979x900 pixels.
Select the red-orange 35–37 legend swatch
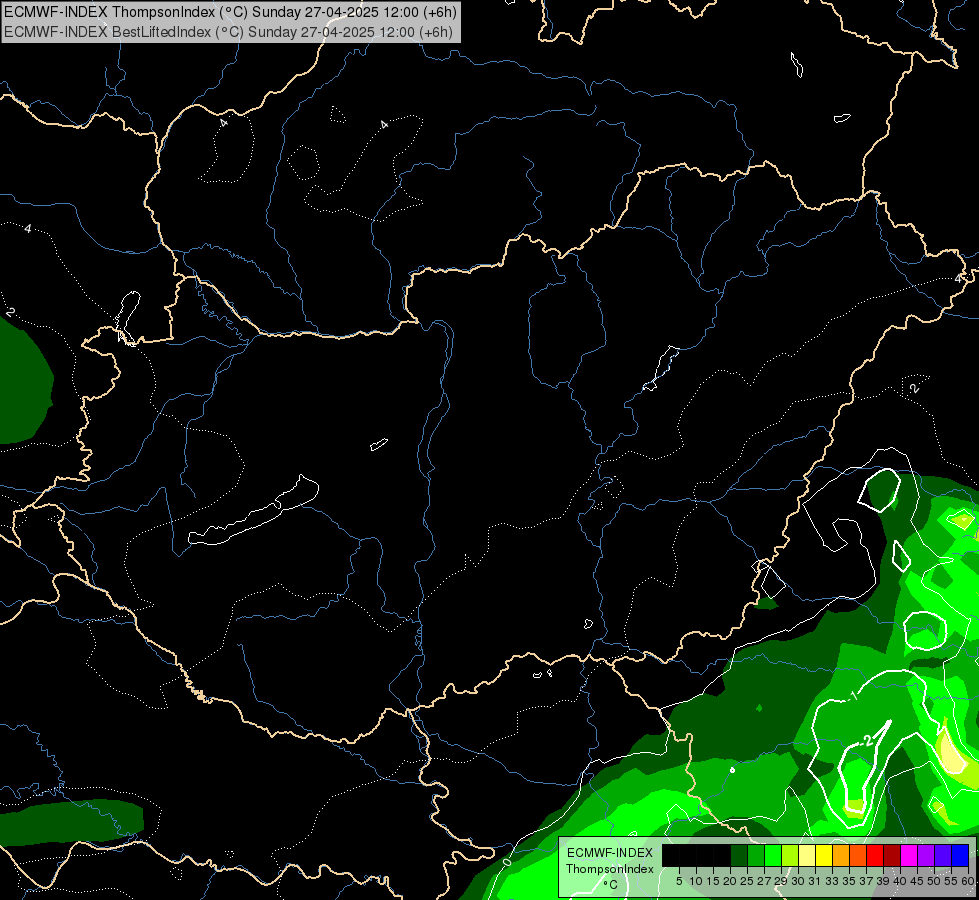tap(858, 855)
